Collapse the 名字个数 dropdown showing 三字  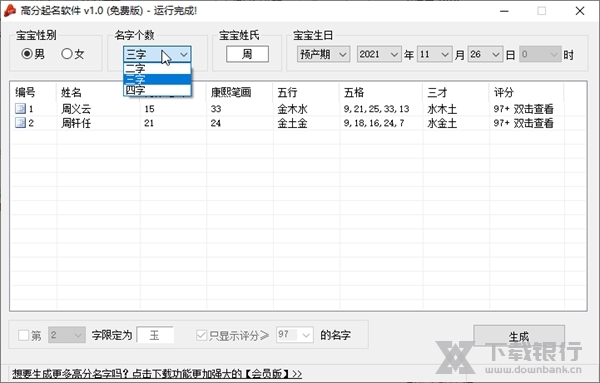click(157, 54)
